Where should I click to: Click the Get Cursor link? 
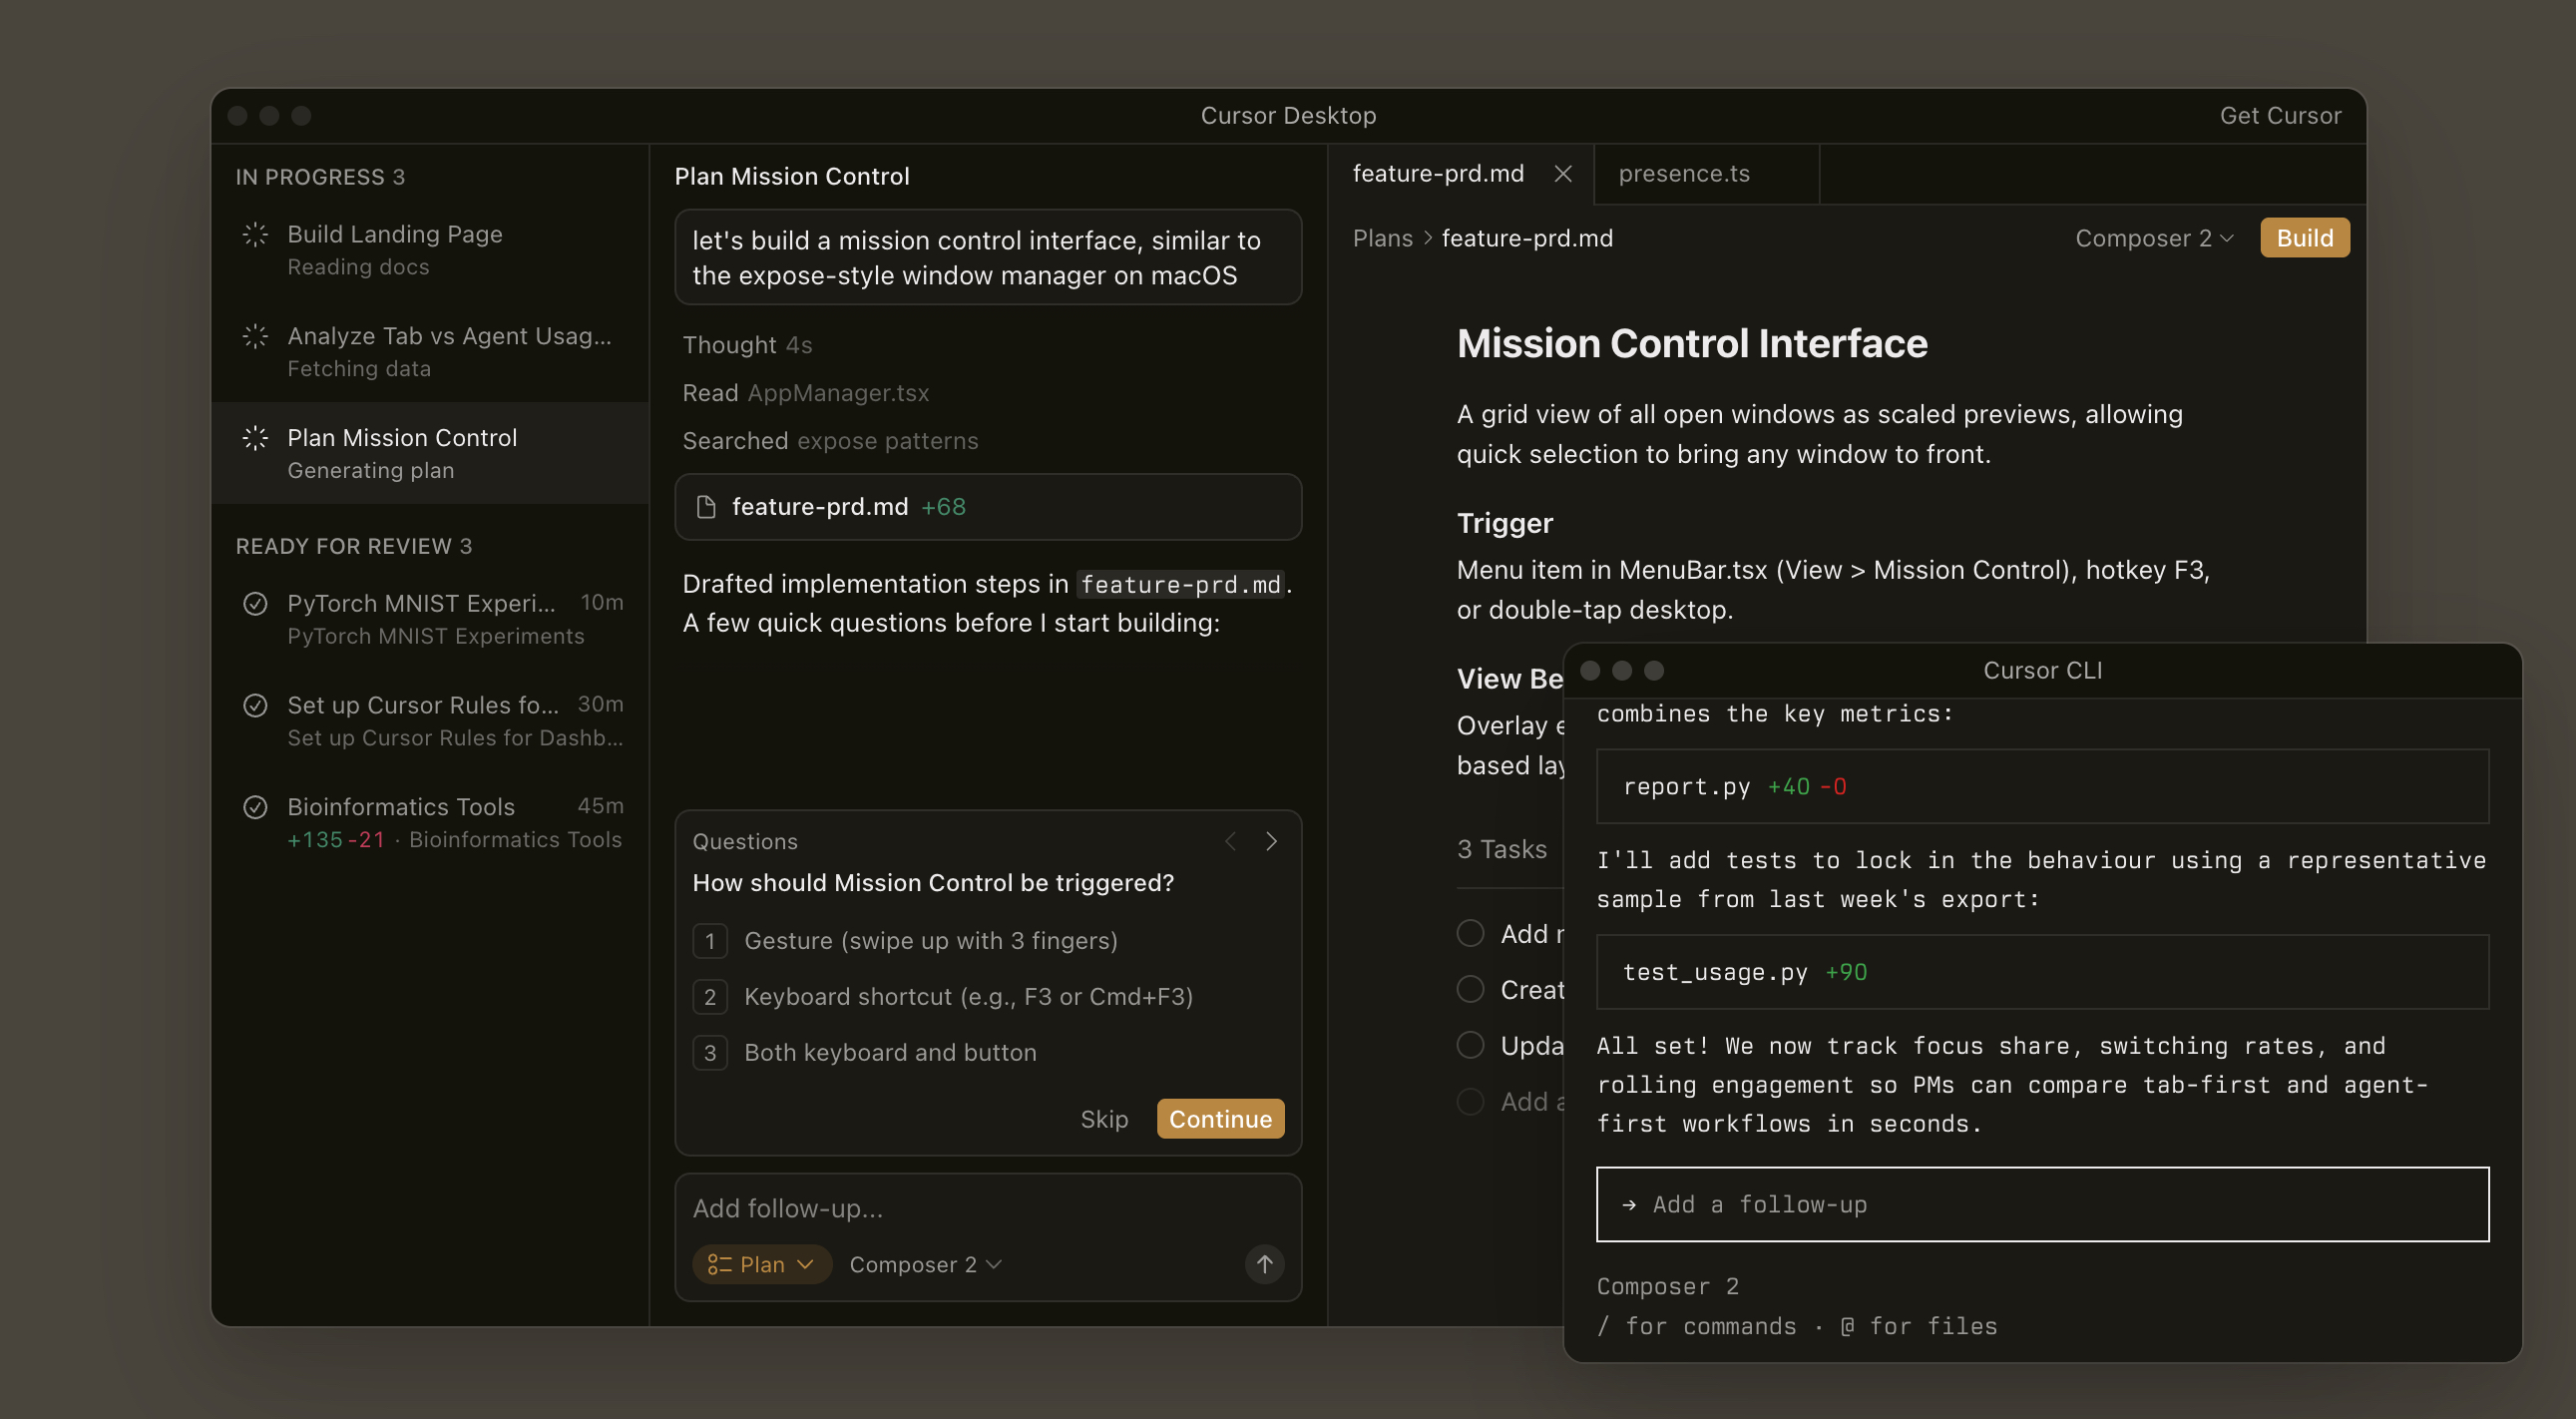pos(2280,116)
